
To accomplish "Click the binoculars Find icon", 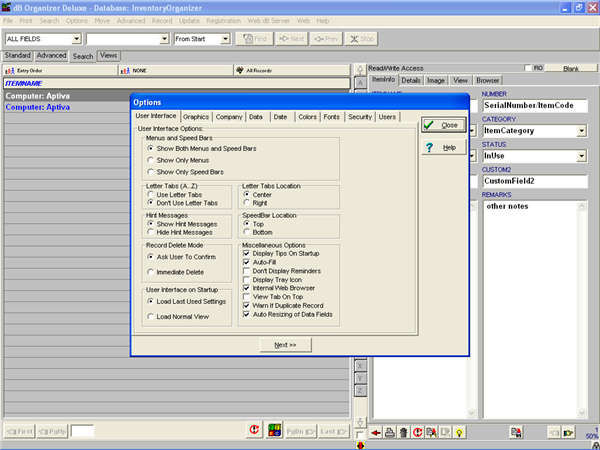I will click(x=248, y=39).
